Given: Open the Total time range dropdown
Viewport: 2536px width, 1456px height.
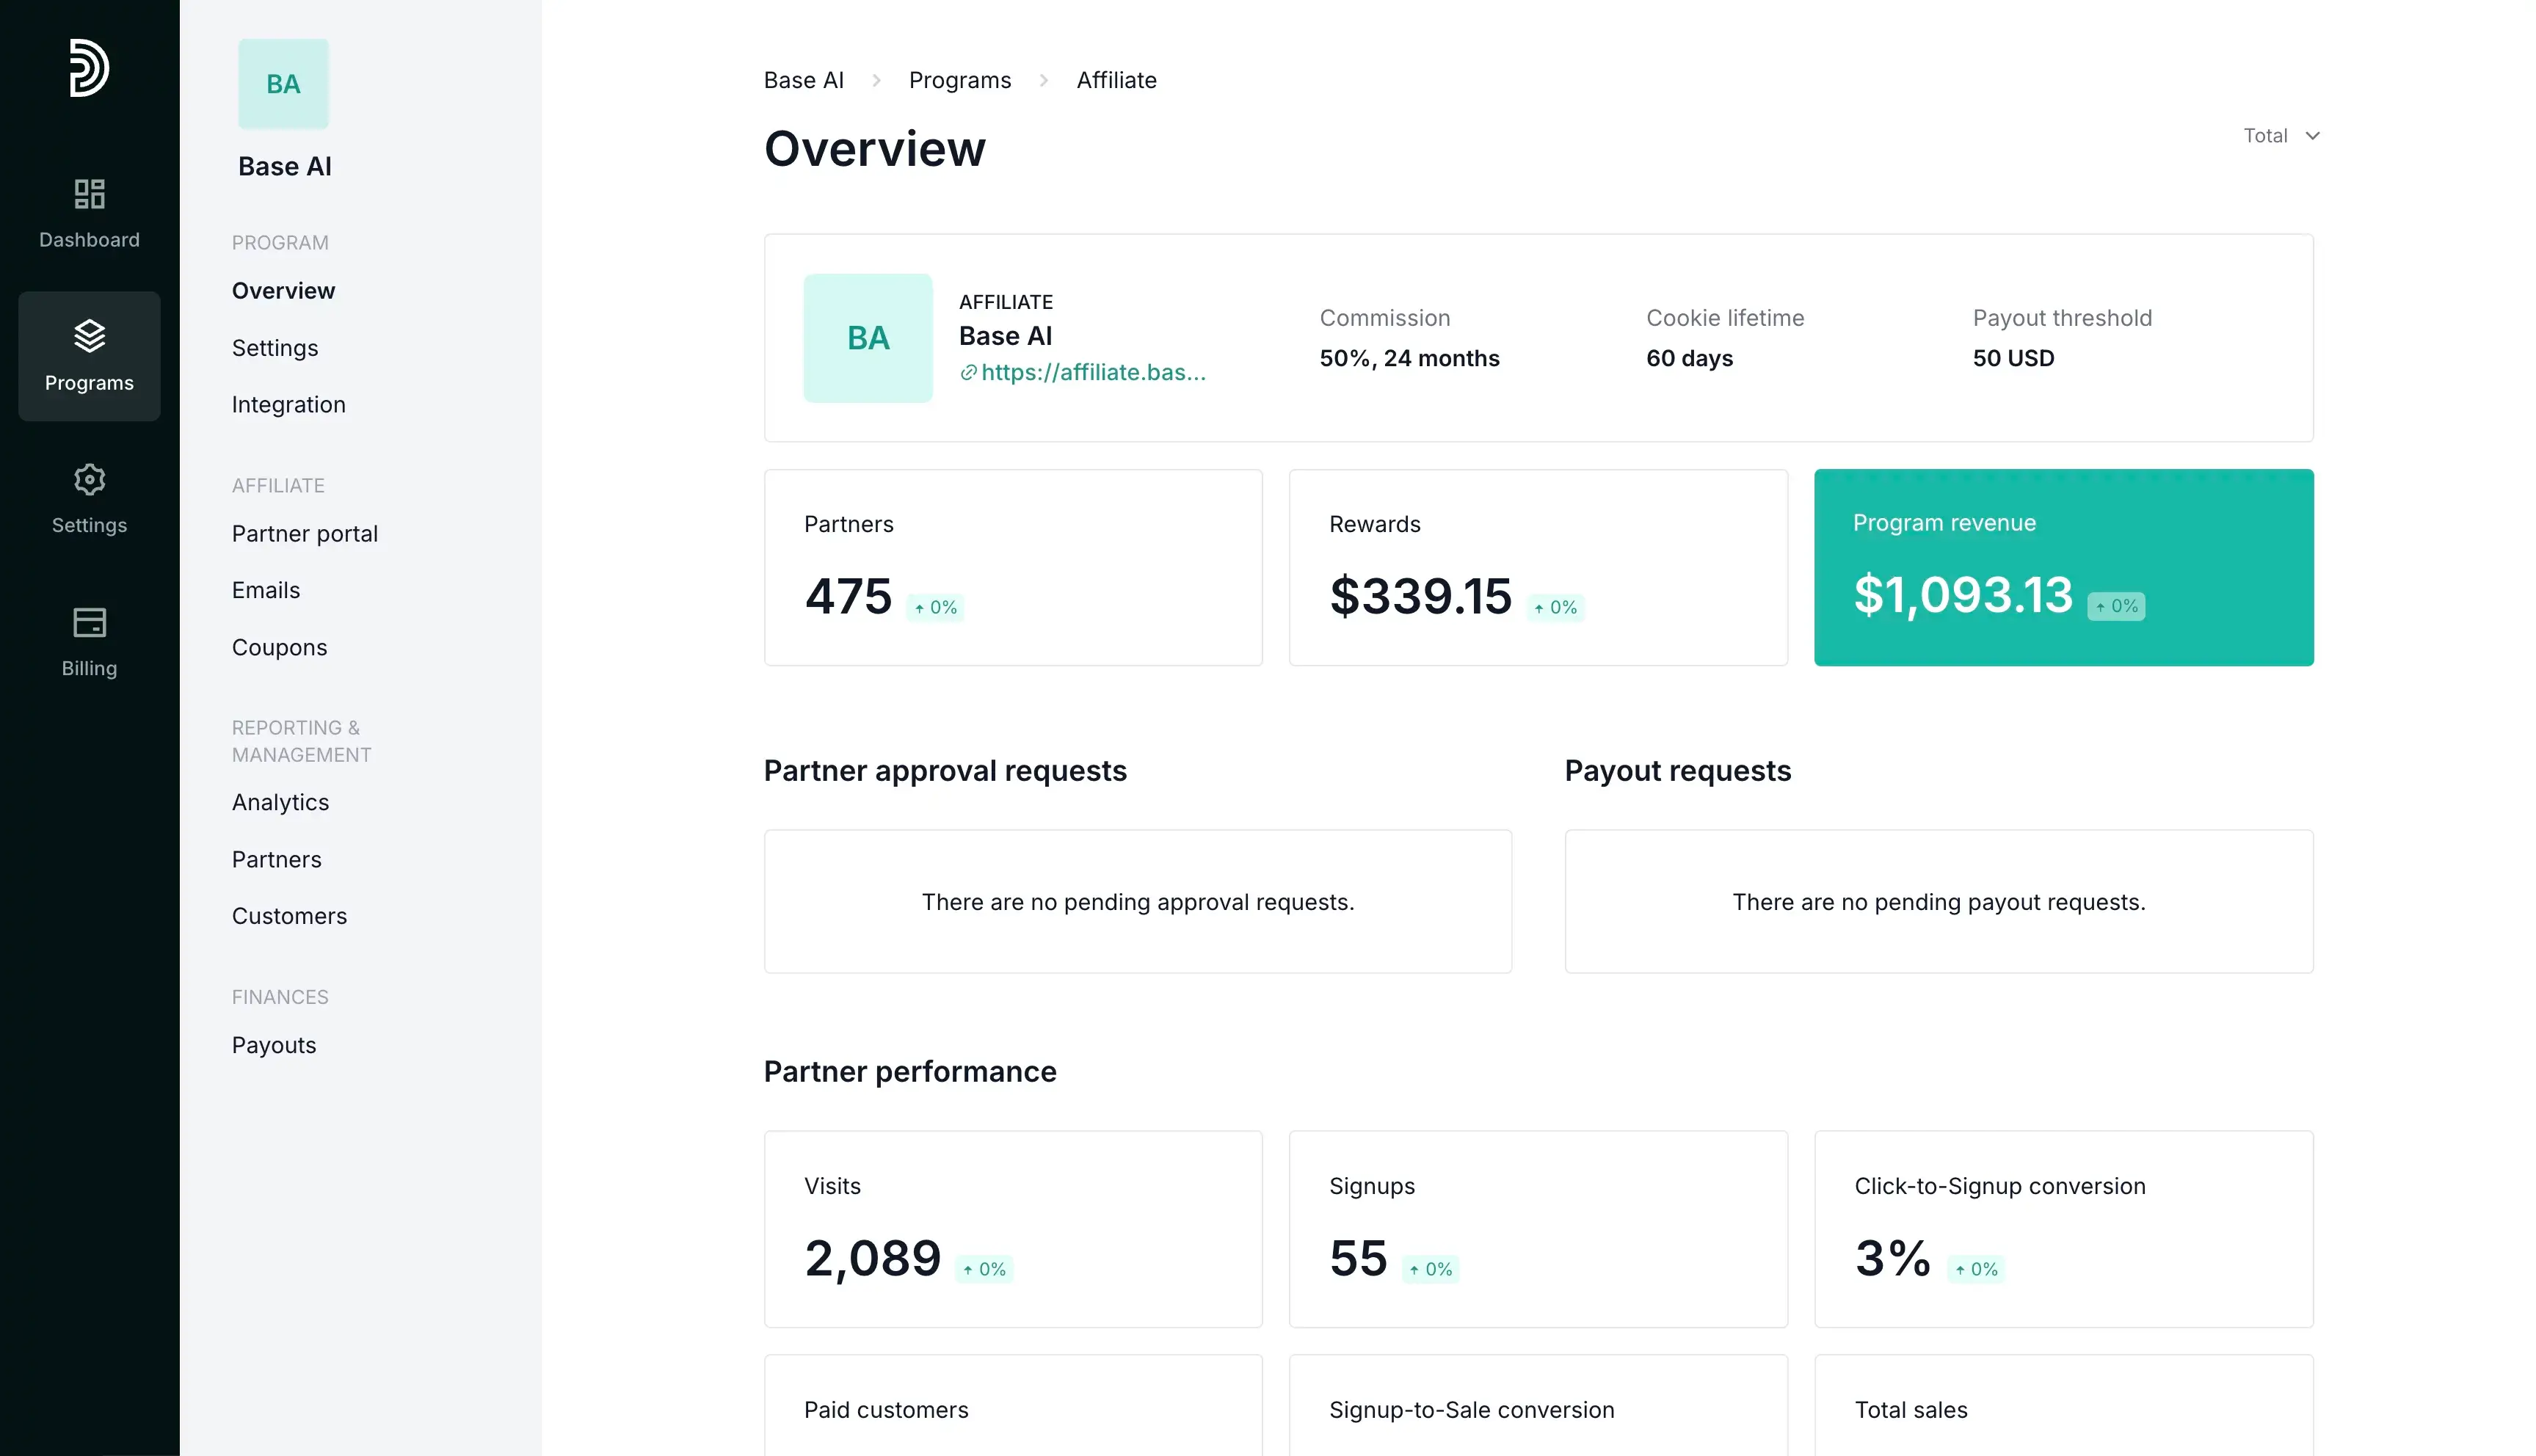Looking at the screenshot, I should point(2281,135).
